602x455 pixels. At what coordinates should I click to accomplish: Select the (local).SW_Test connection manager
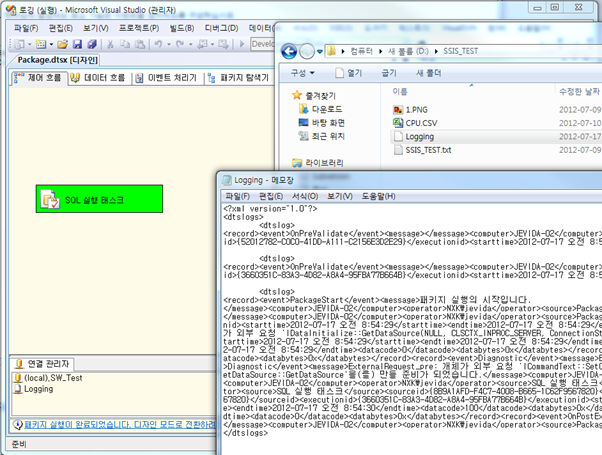coord(48,378)
